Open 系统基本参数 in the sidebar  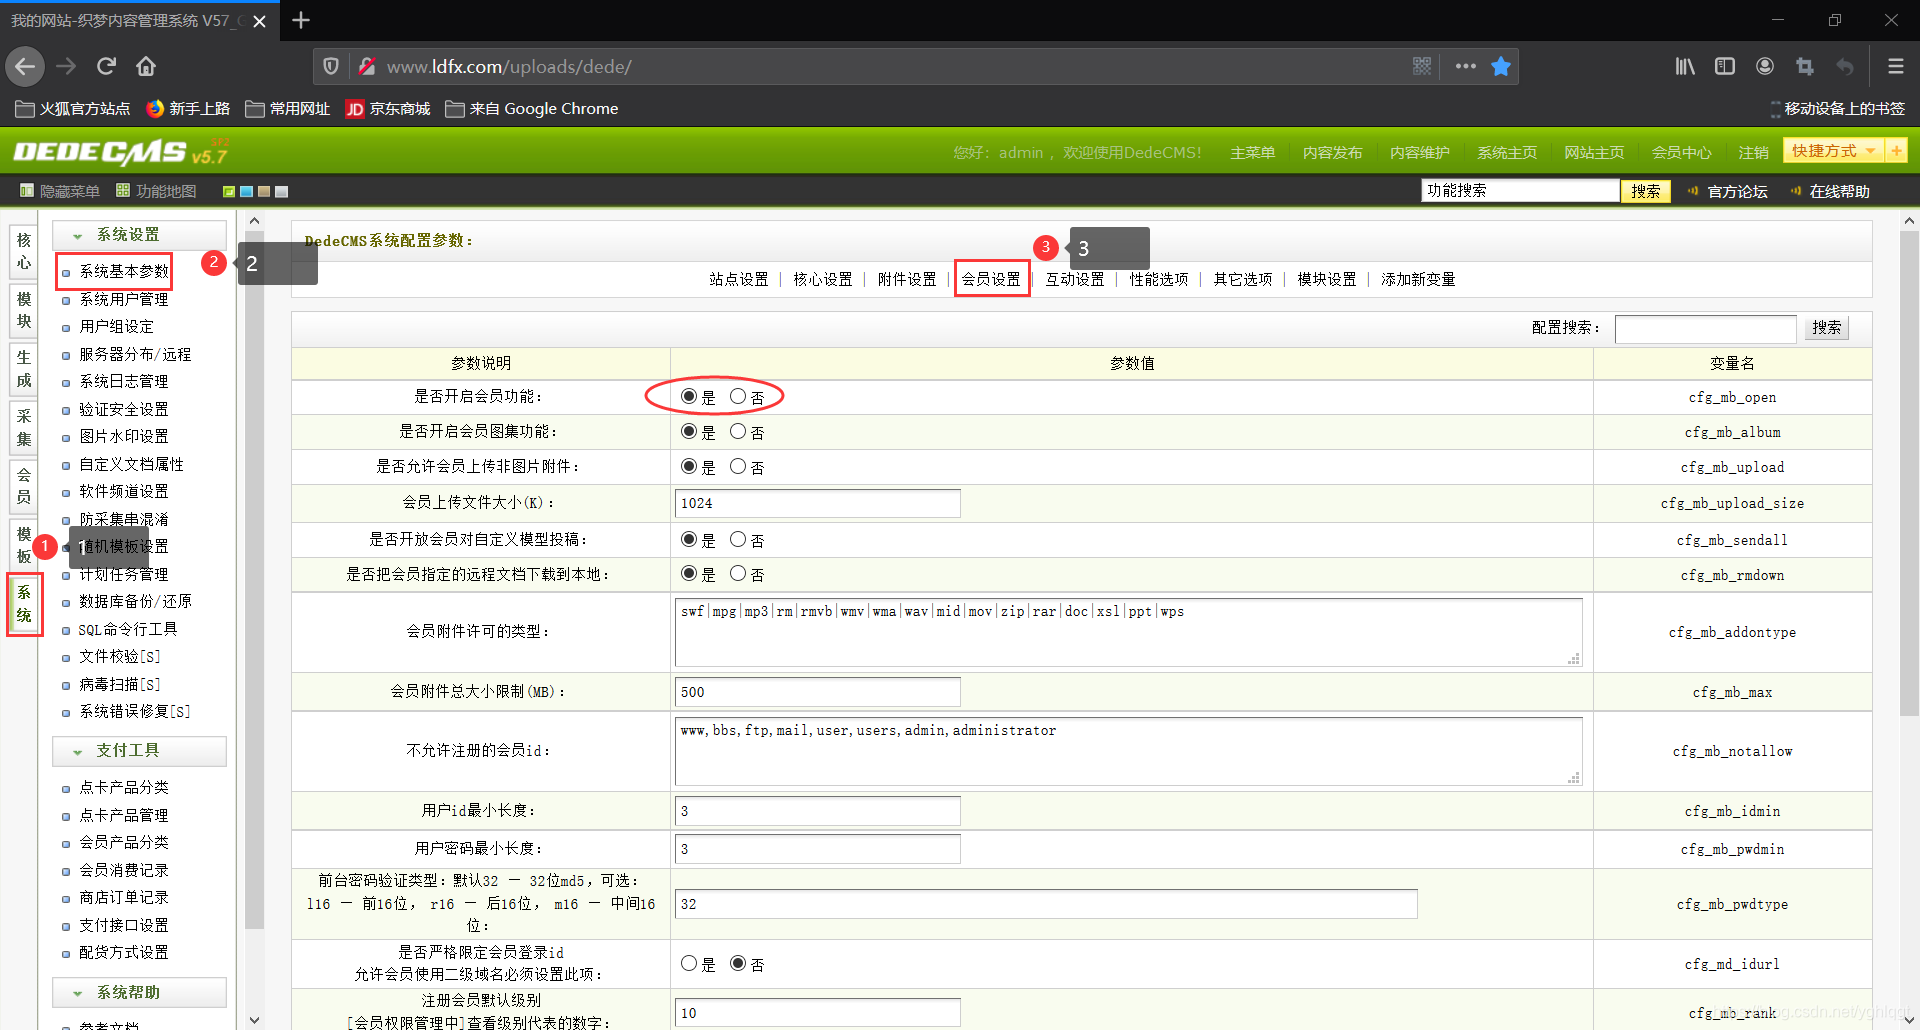pyautogui.click(x=124, y=272)
